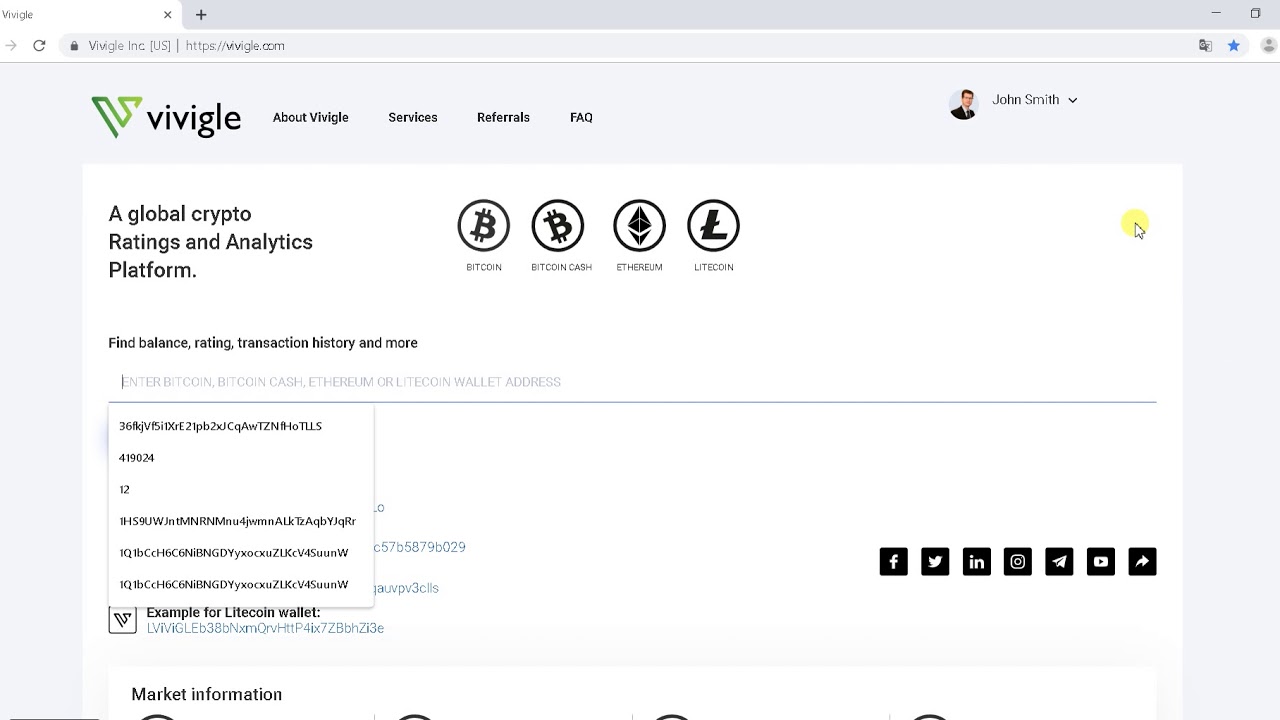
Task: Open the FAQ page
Action: pyautogui.click(x=581, y=117)
